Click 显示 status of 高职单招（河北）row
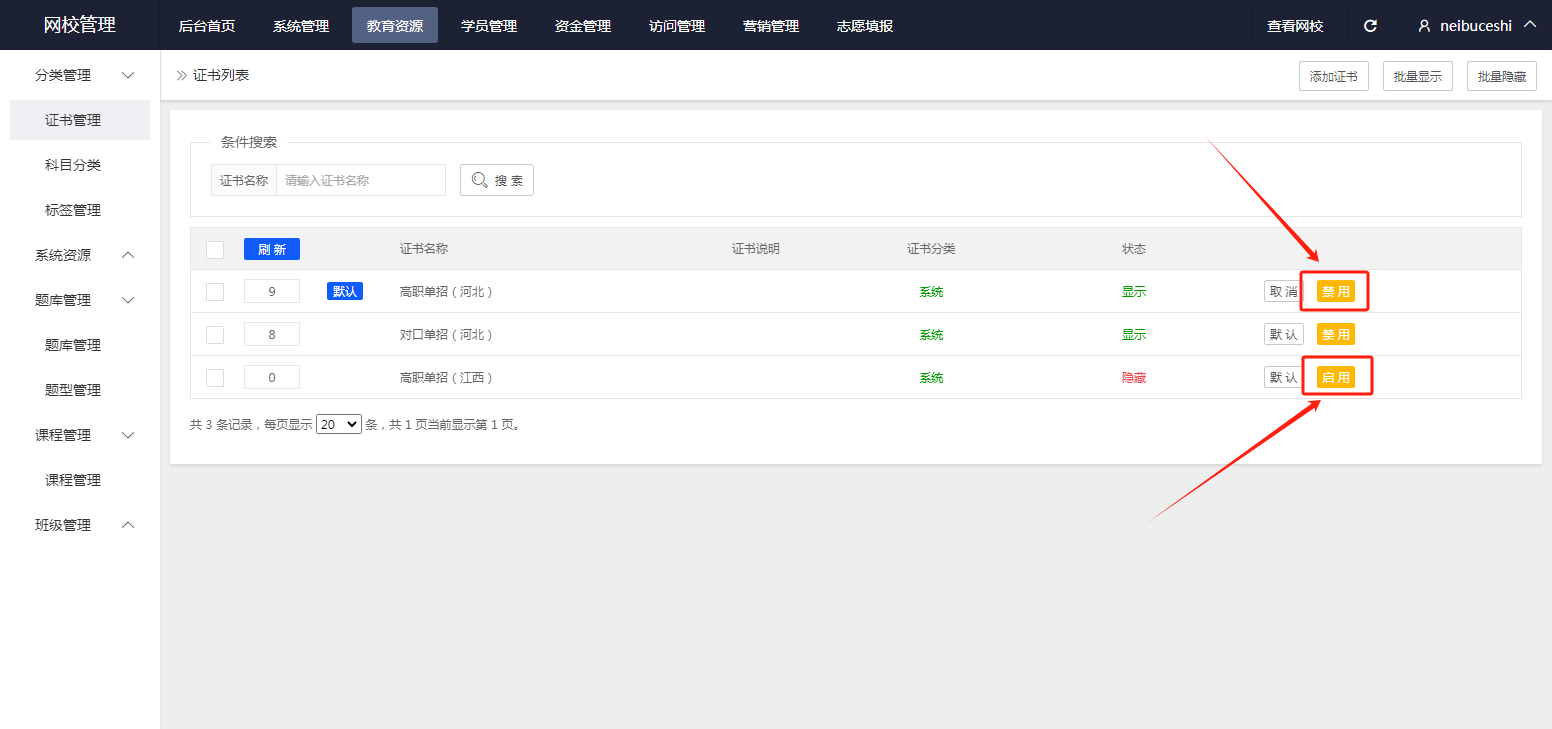The width and height of the screenshot is (1552, 729). pyautogui.click(x=1134, y=292)
